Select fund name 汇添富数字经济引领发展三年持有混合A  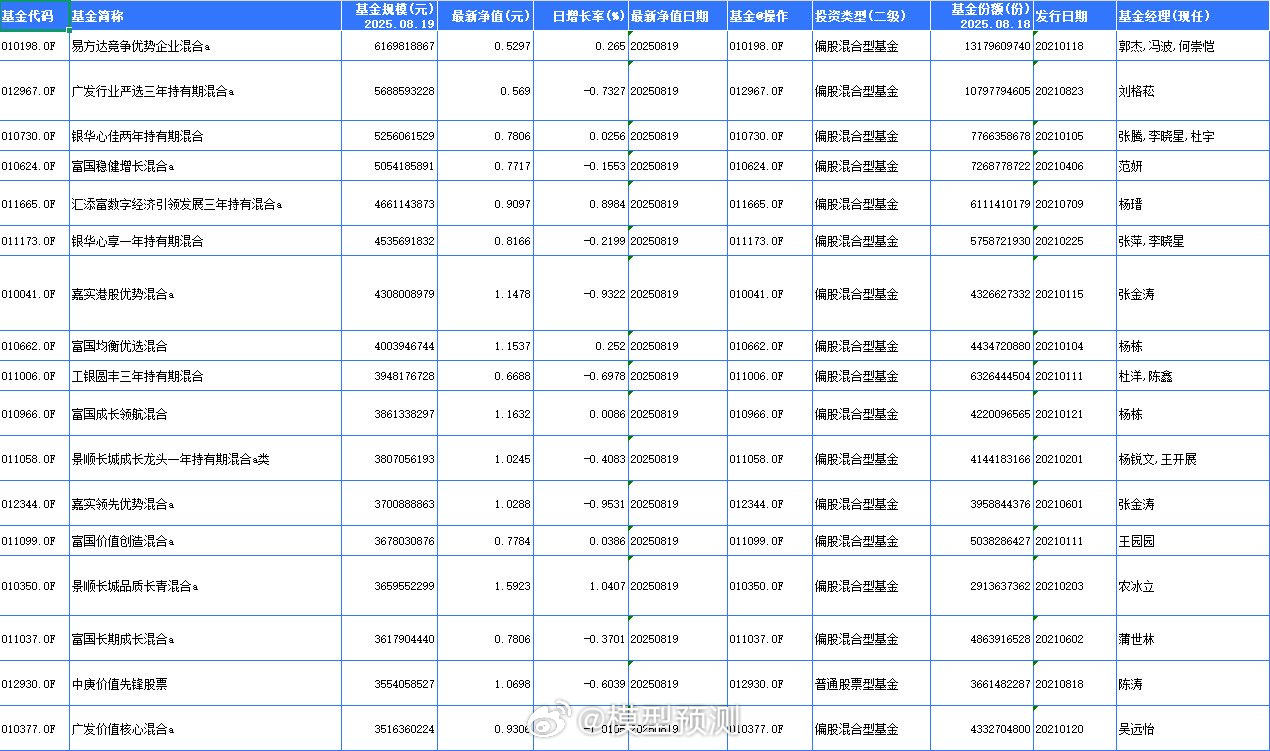(x=206, y=204)
